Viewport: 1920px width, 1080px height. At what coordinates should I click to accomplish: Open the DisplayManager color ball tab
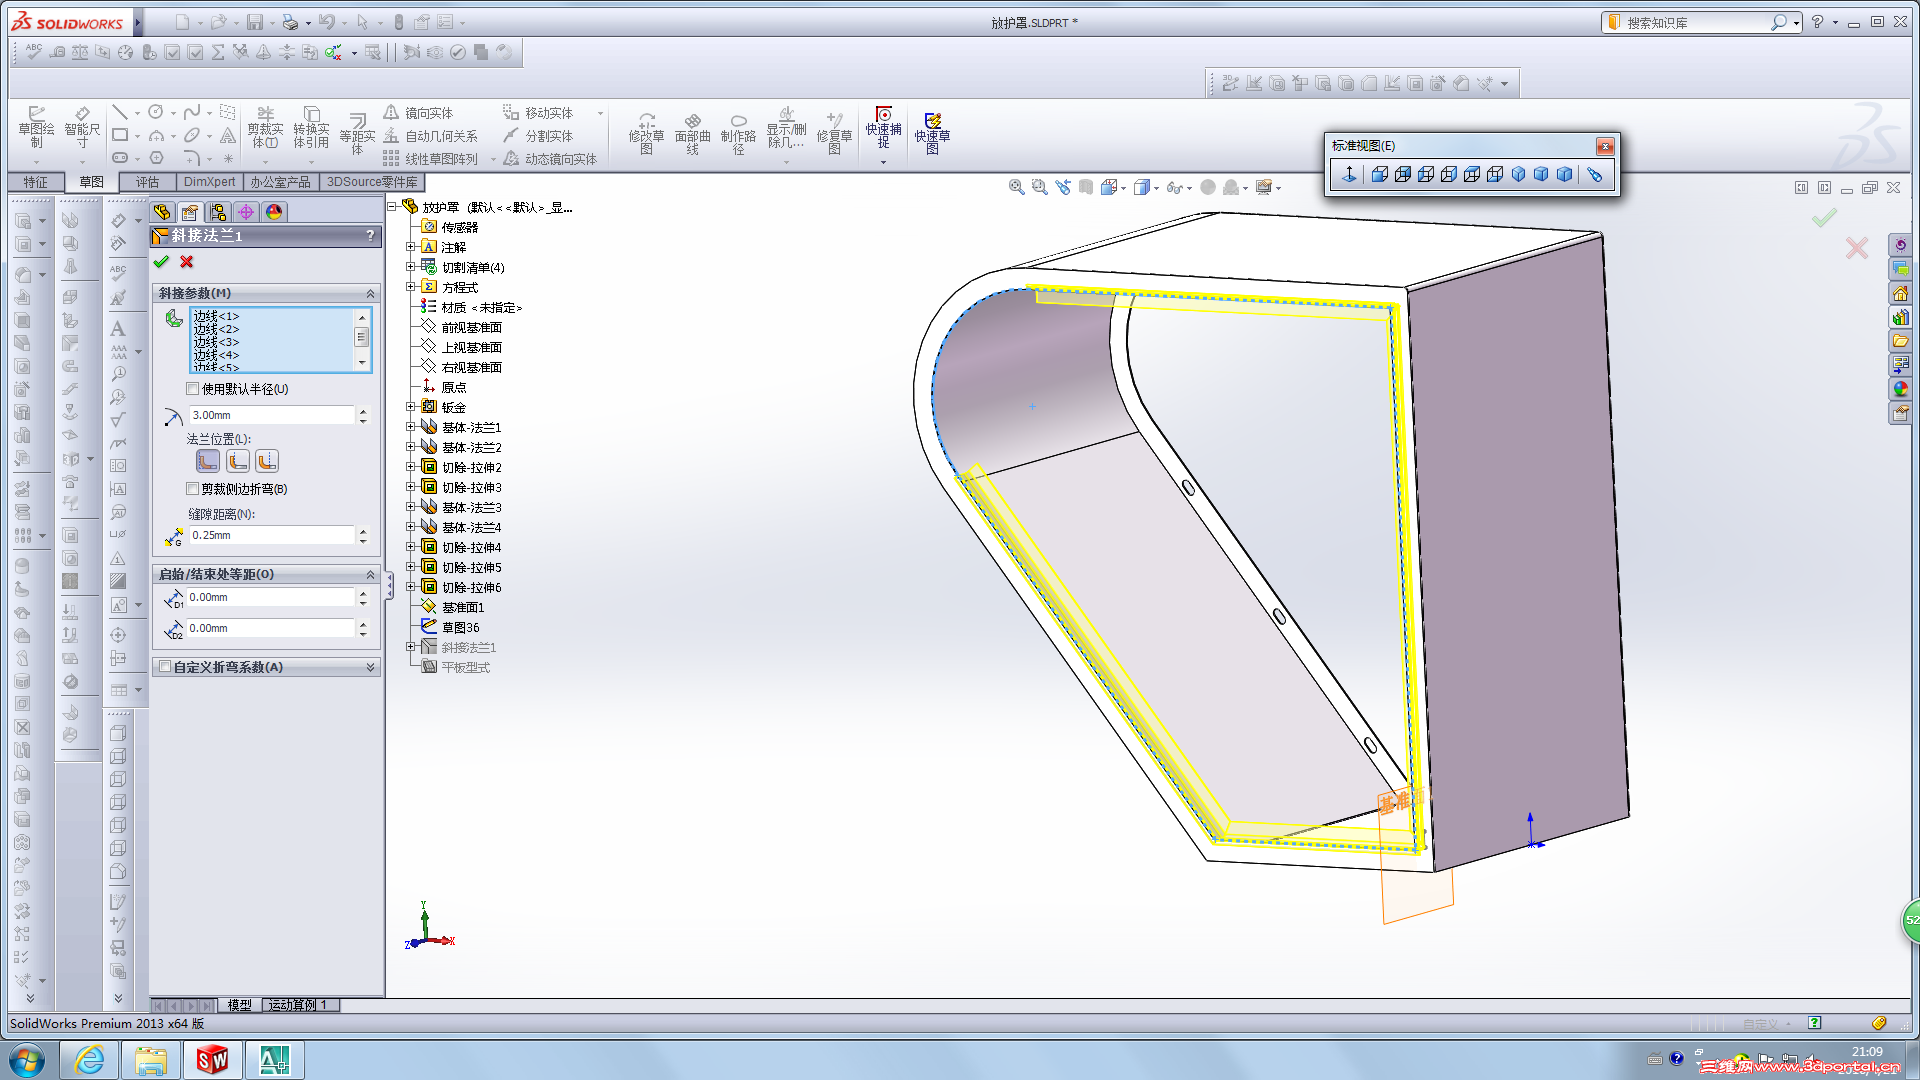pos(274,212)
